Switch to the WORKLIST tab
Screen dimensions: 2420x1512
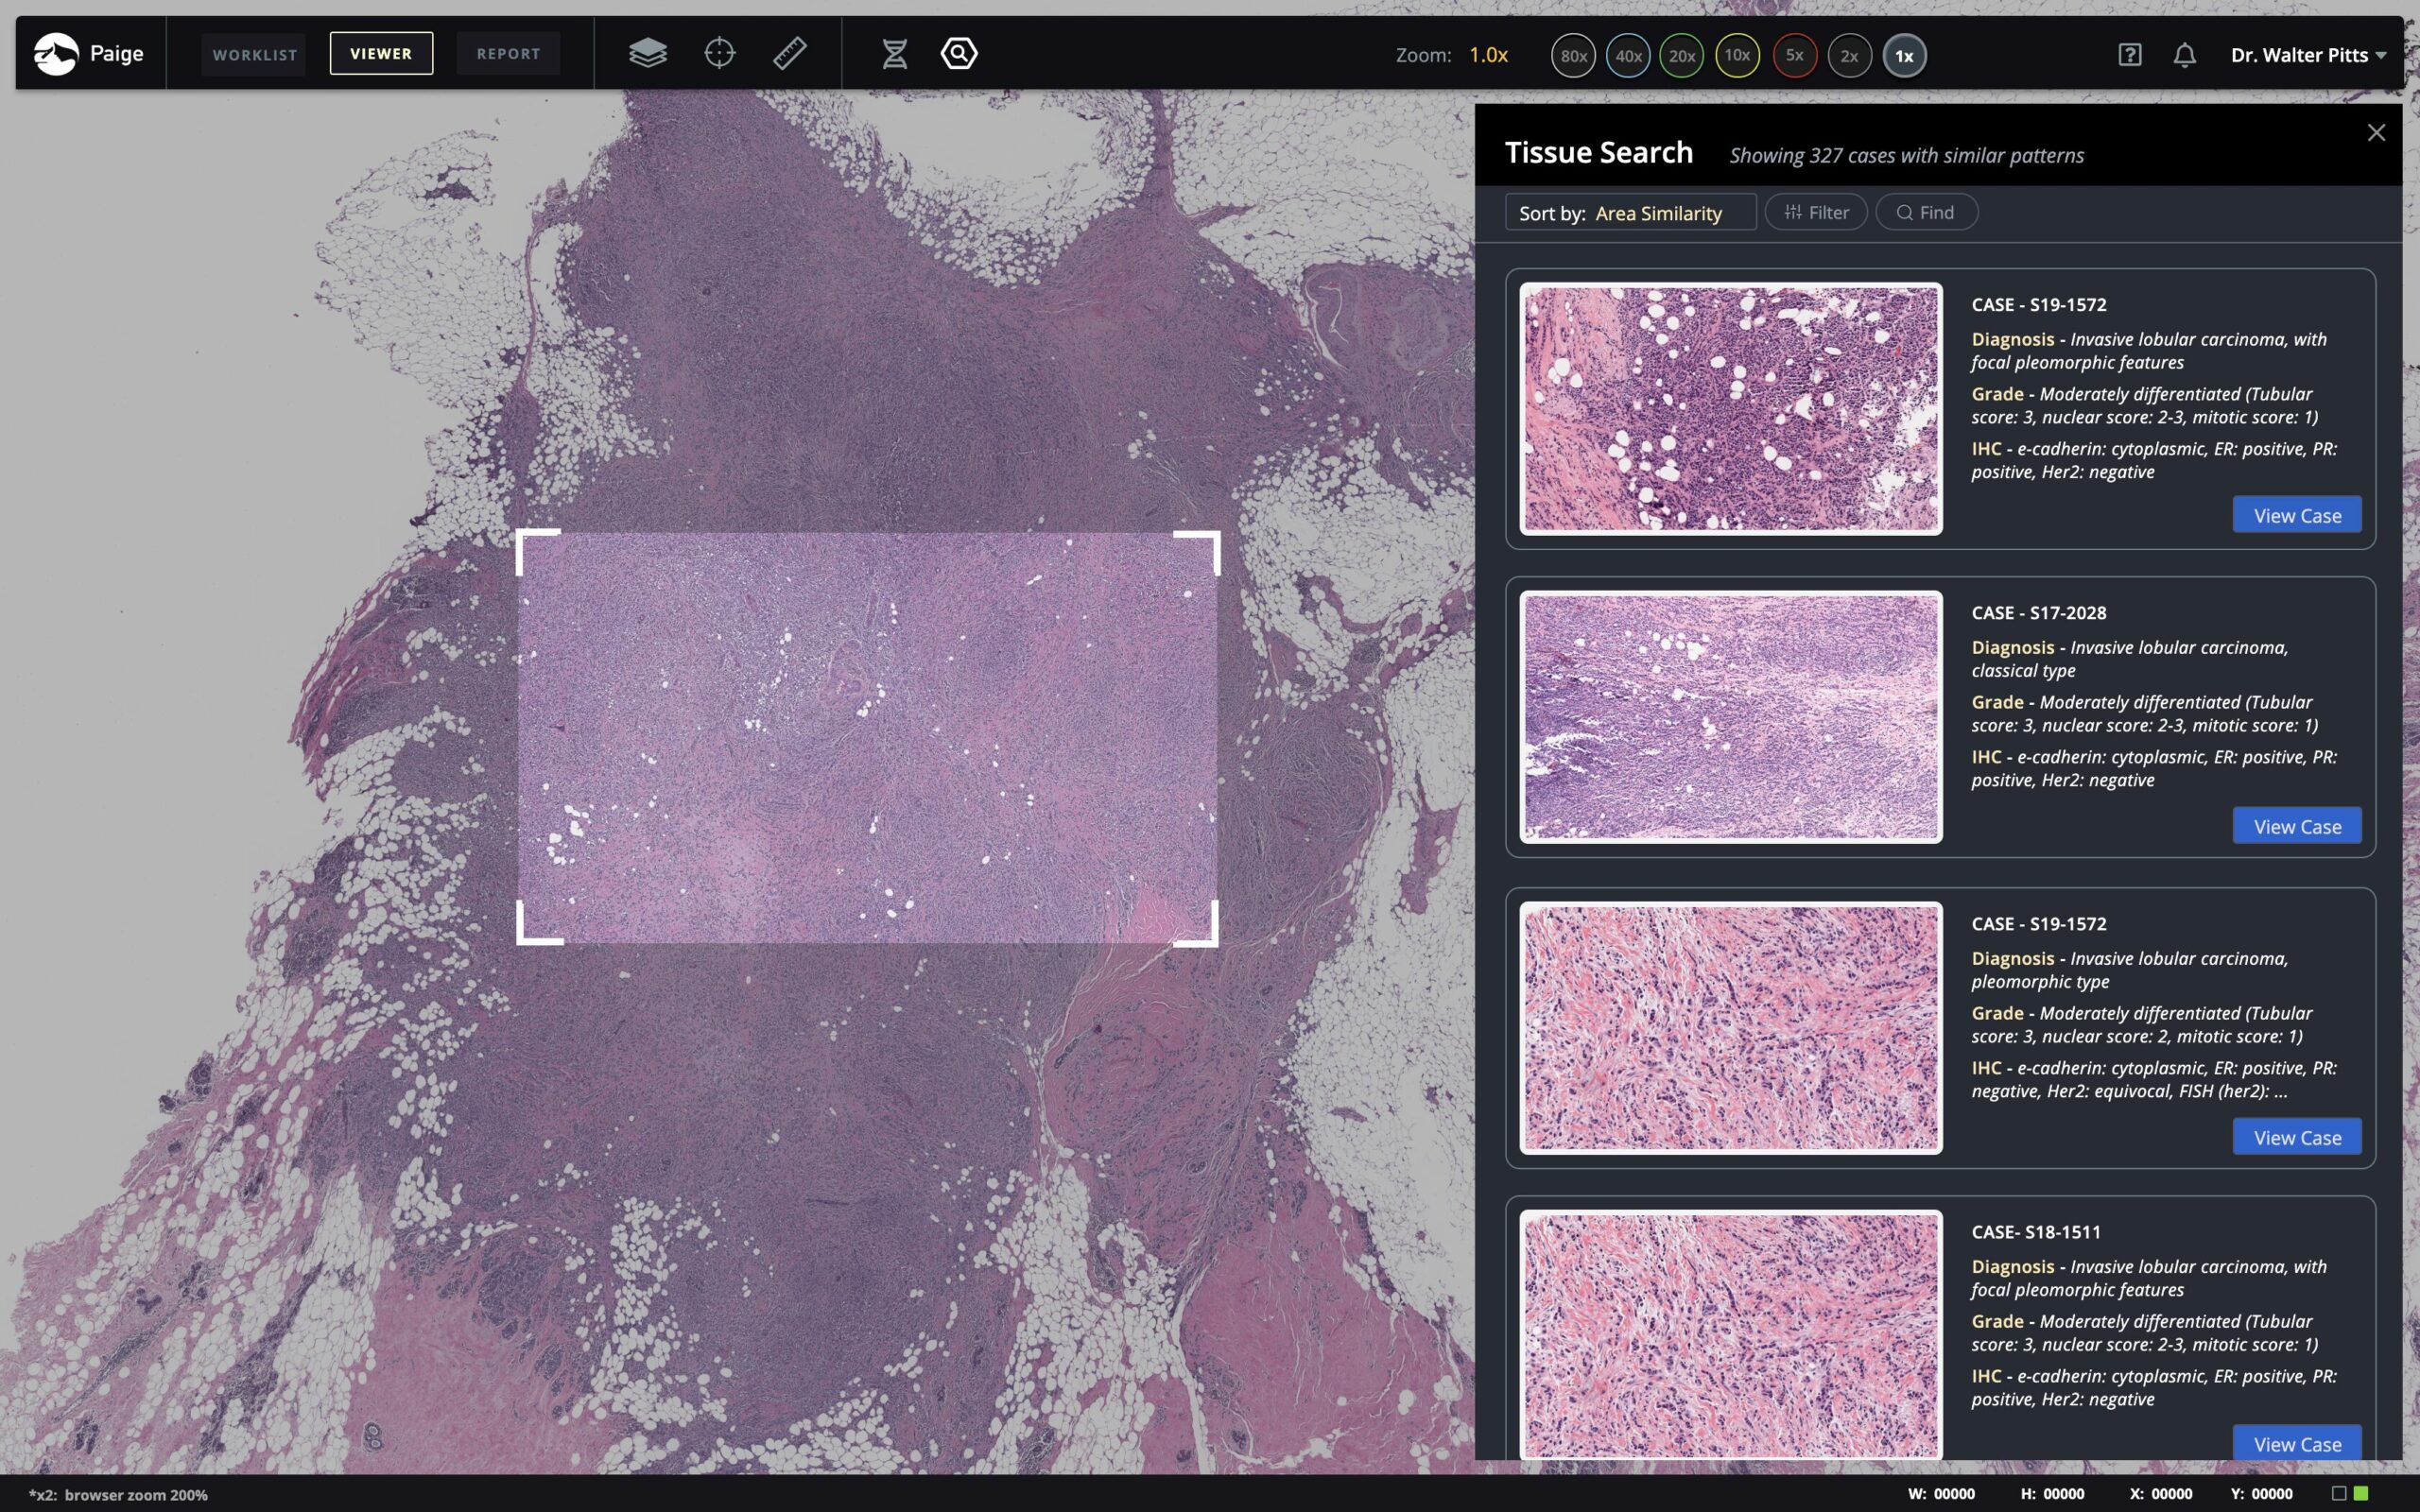click(x=253, y=54)
